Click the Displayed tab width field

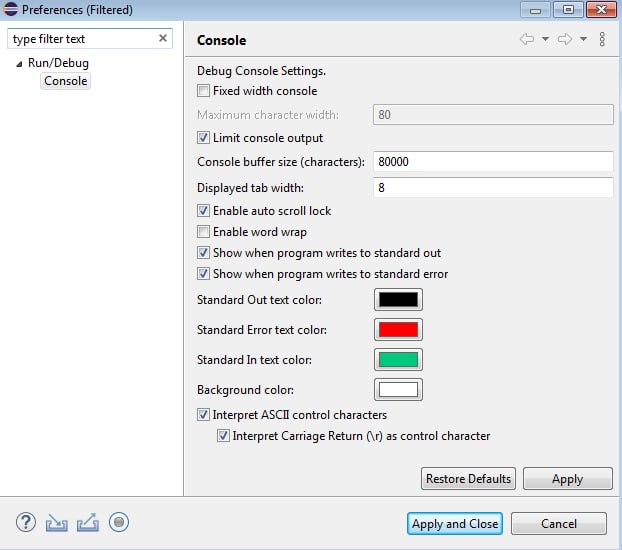coord(493,187)
